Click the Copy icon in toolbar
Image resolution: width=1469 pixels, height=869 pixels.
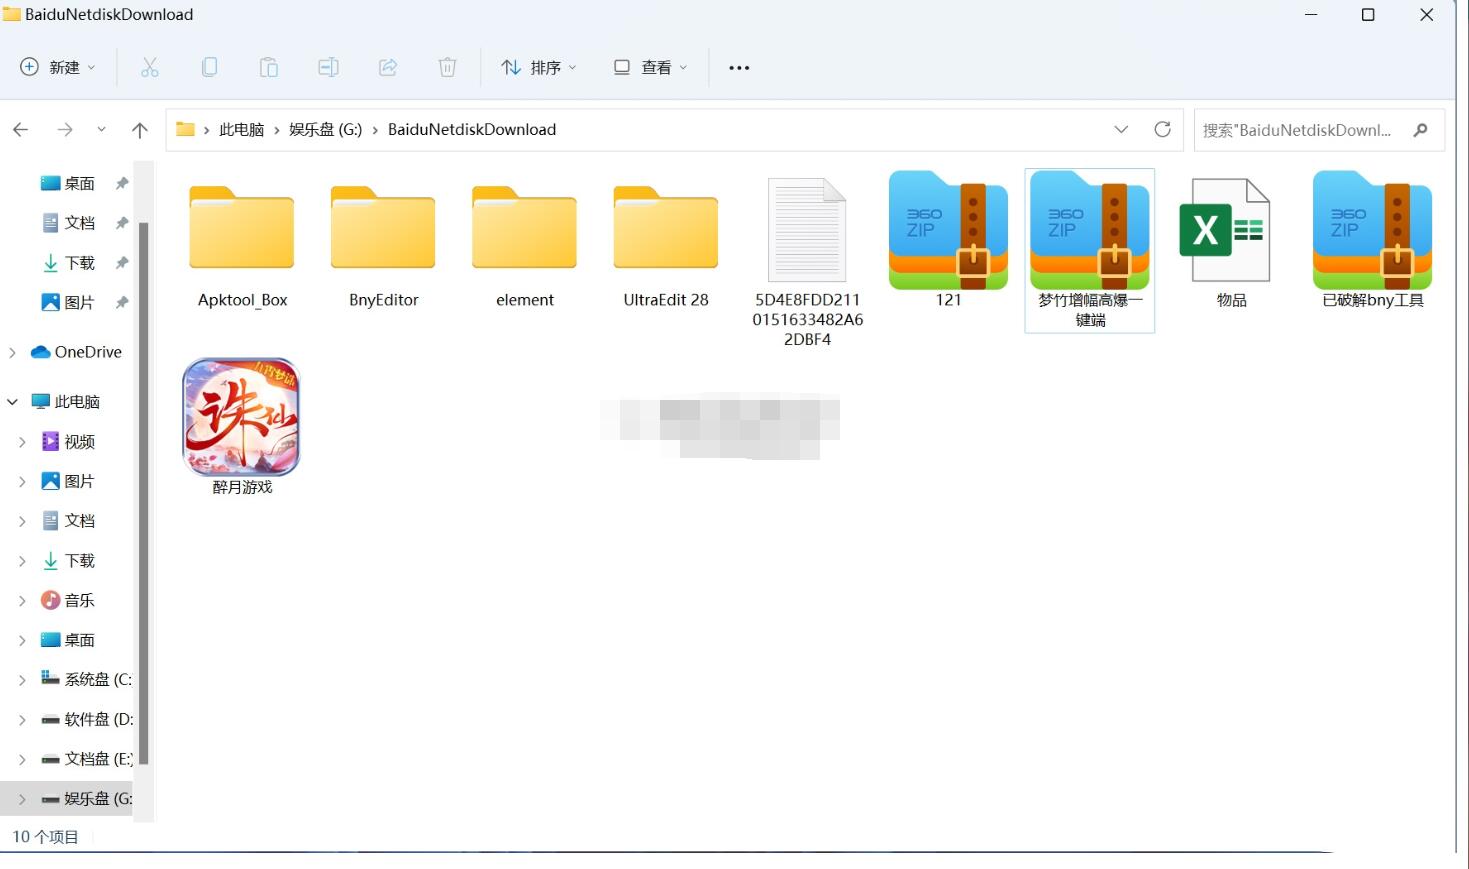point(209,67)
